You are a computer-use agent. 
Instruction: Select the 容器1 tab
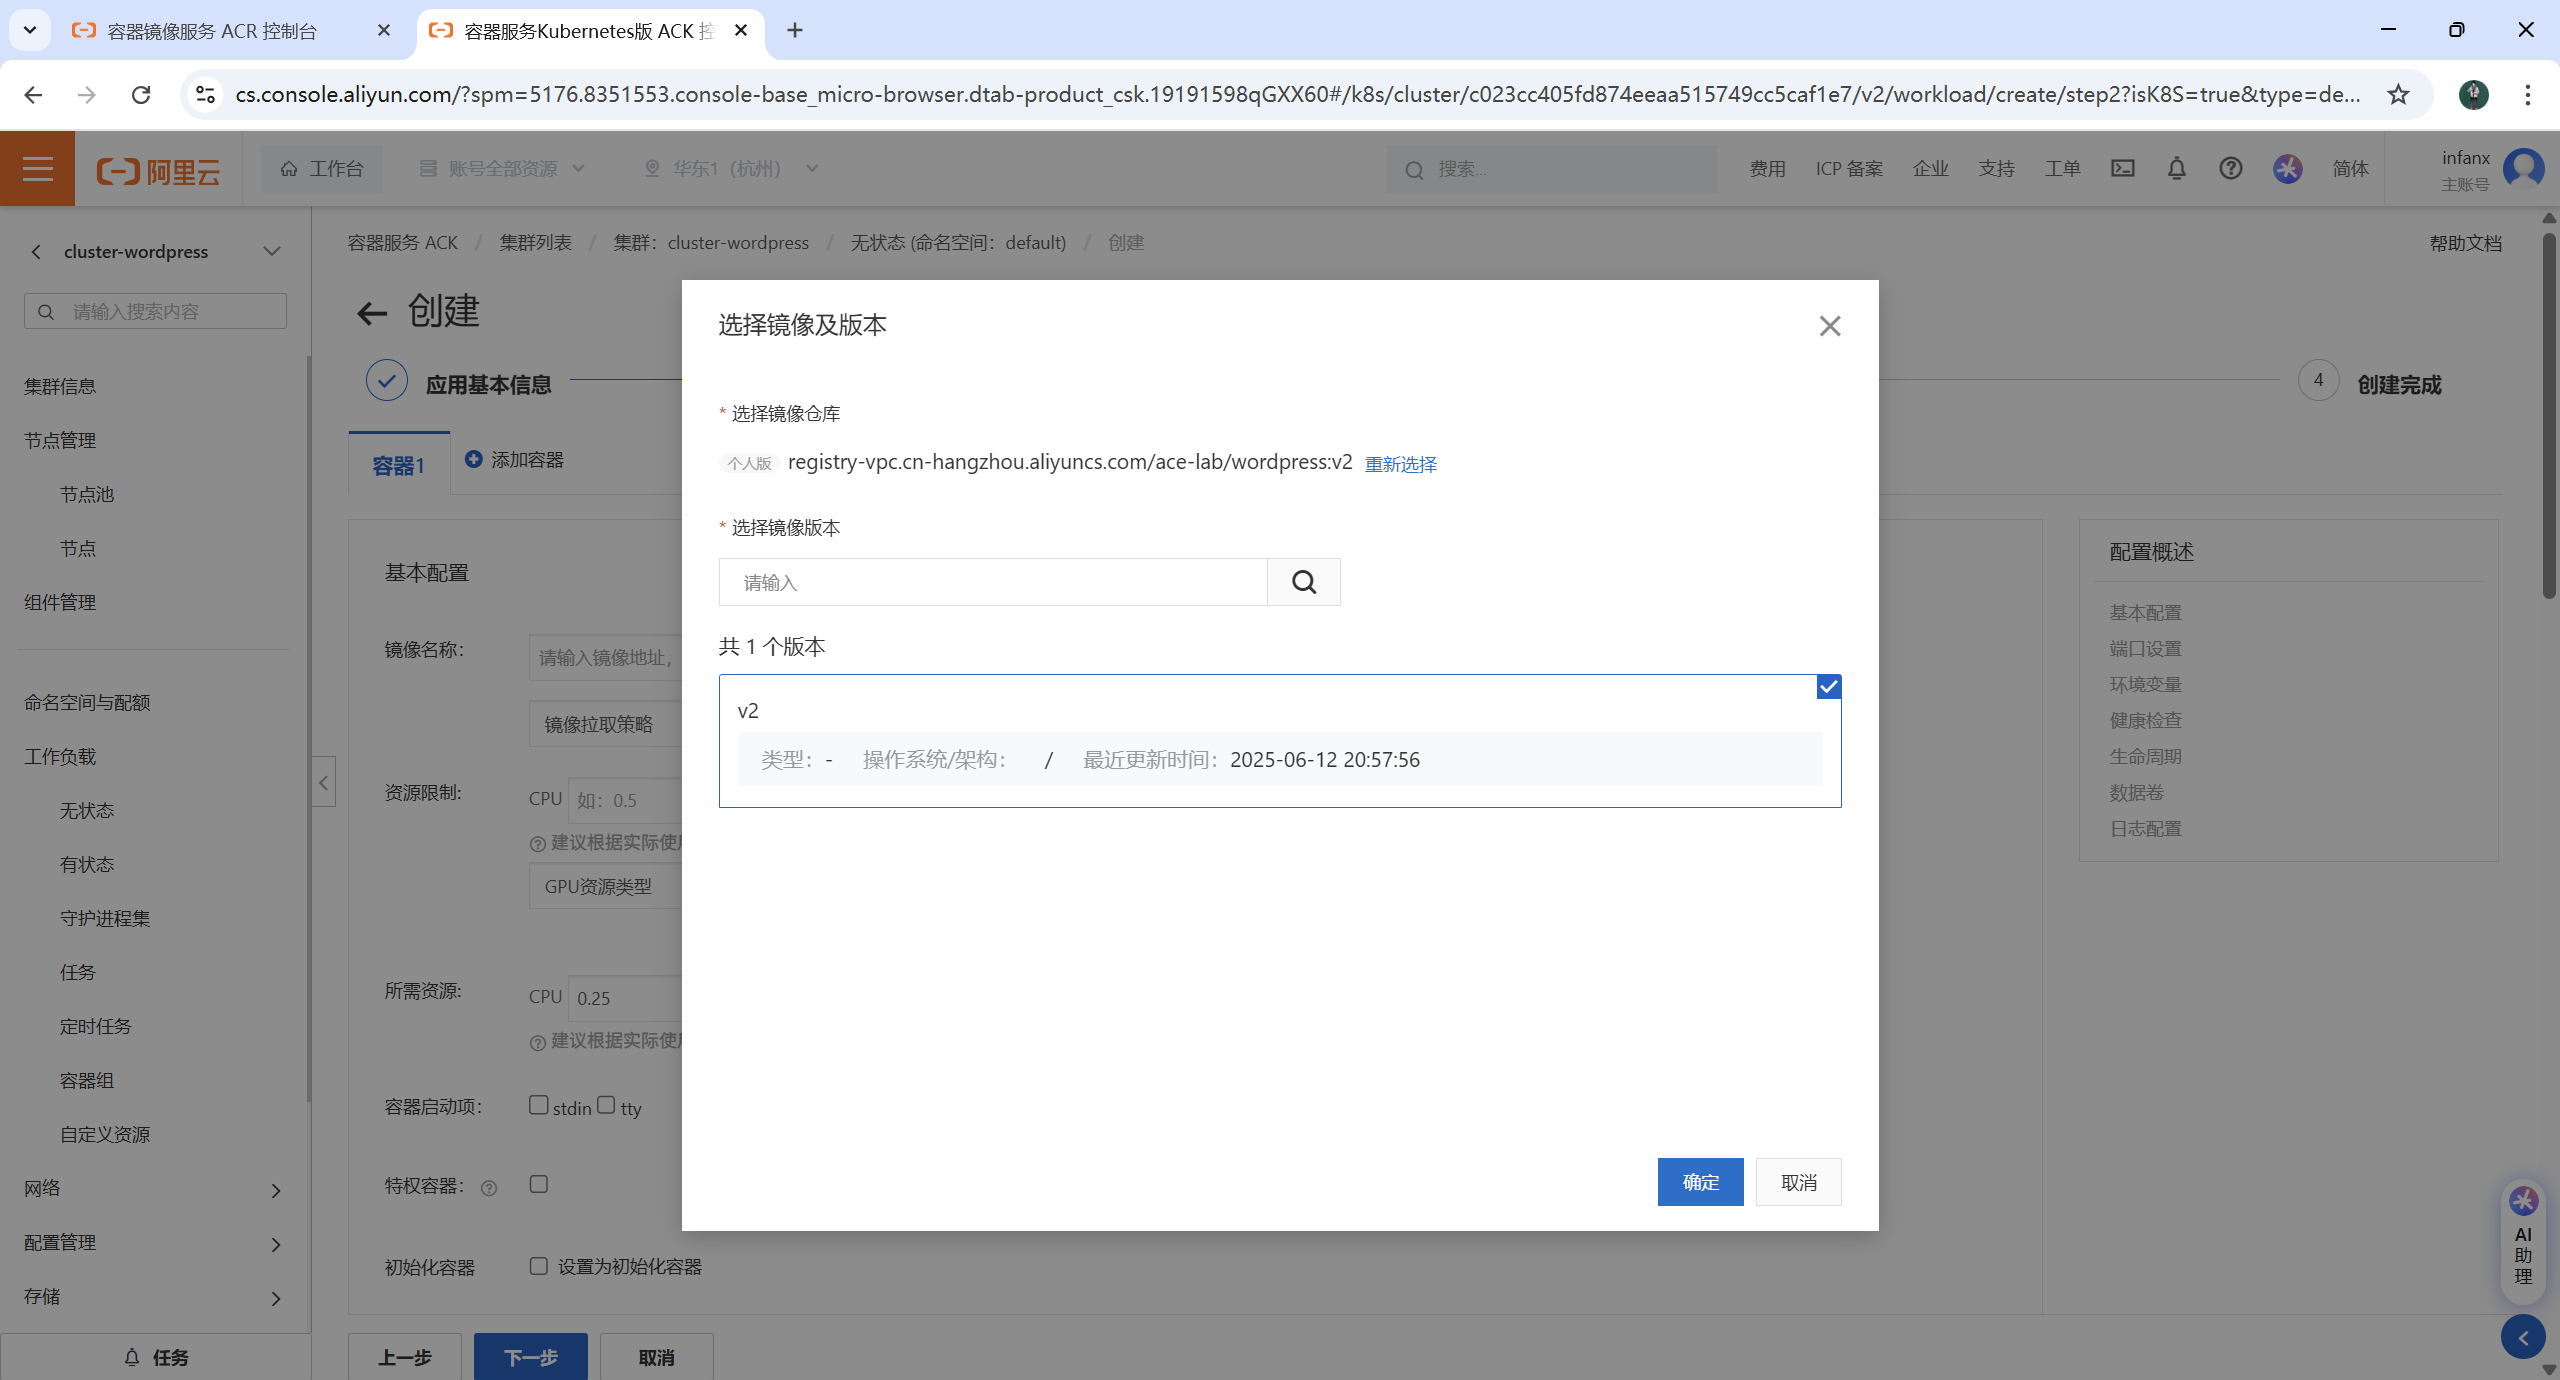point(398,465)
